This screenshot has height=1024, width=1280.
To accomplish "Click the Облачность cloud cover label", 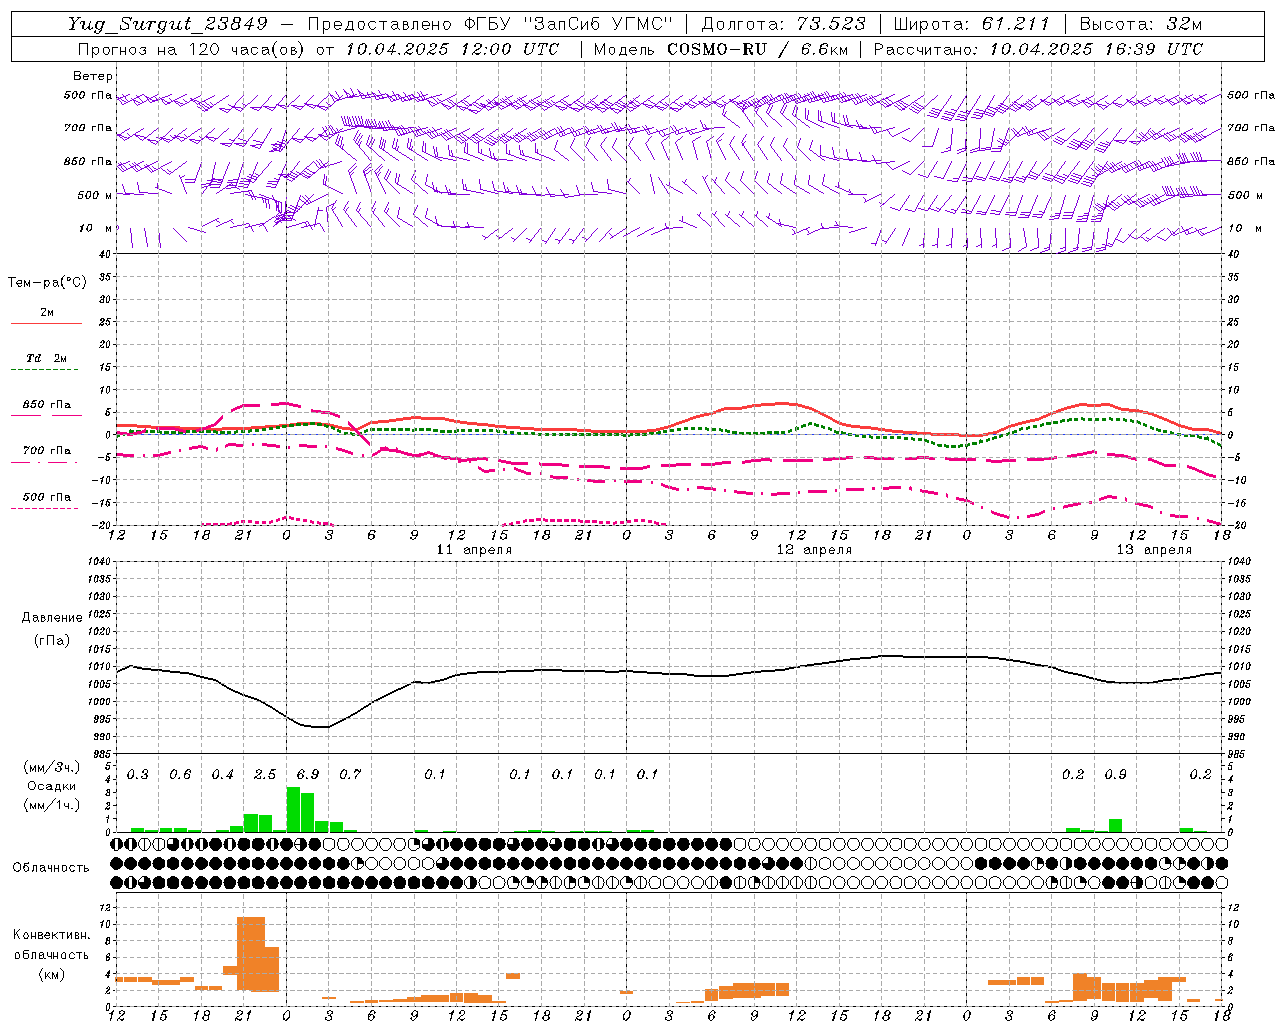I will coord(51,868).
